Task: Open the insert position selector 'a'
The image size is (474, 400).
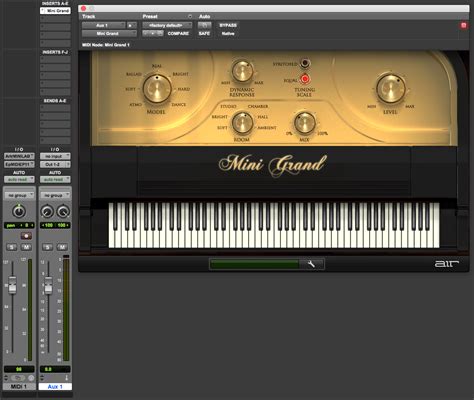Action: (132, 25)
